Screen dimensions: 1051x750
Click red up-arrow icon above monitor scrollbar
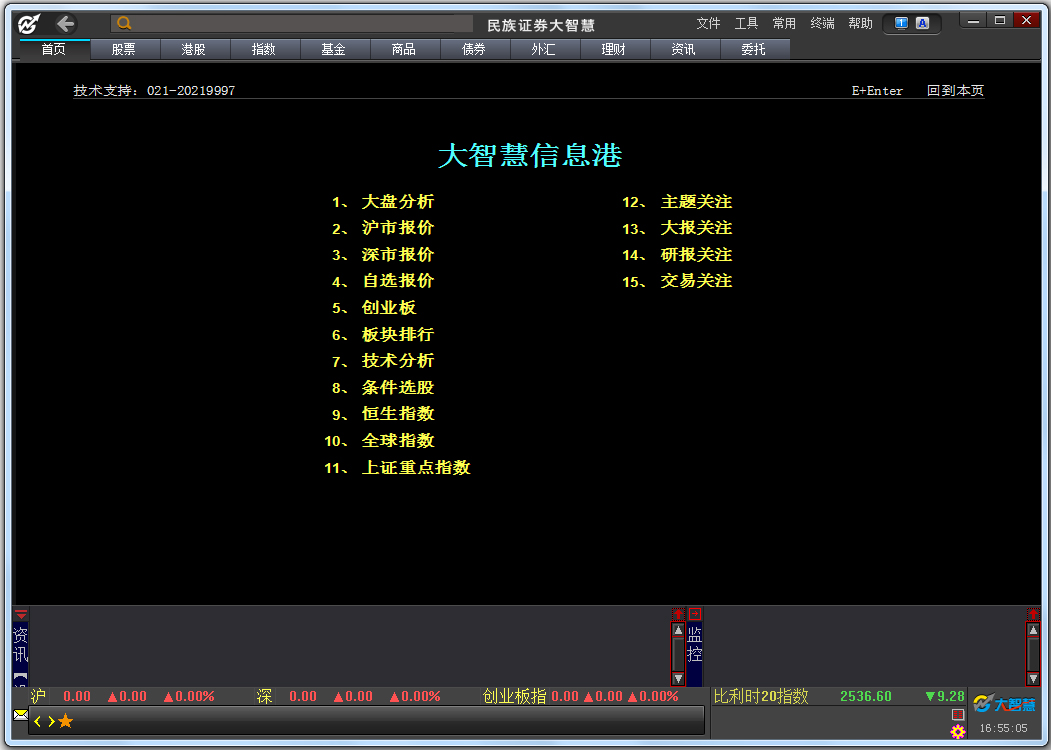1033,614
